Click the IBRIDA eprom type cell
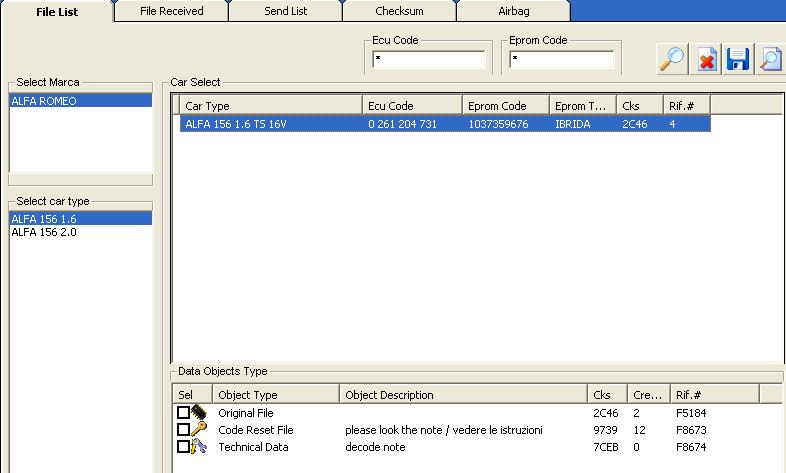 pos(572,124)
